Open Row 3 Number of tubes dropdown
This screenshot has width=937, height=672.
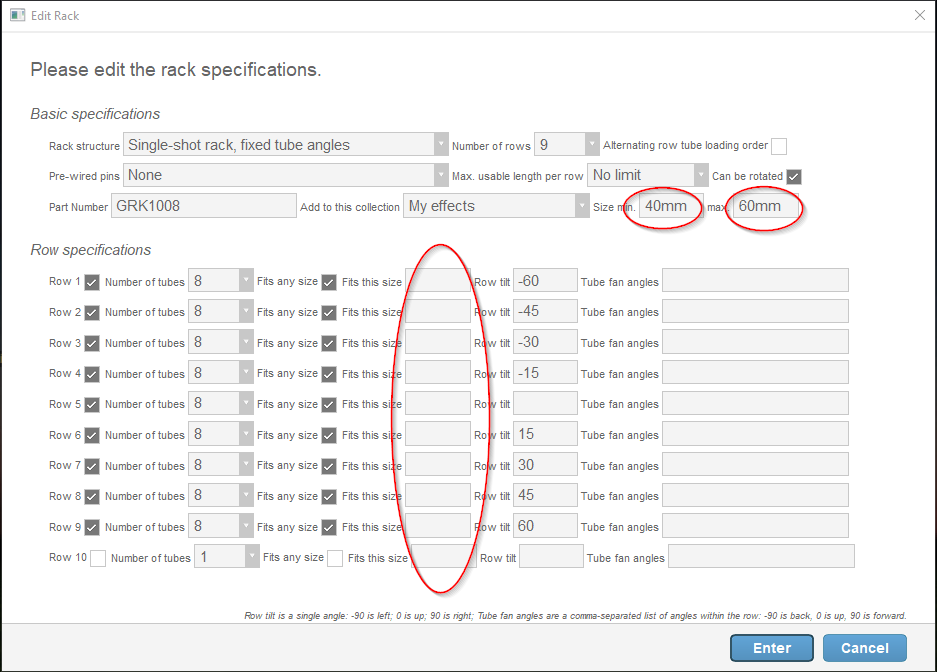pyautogui.click(x=219, y=343)
